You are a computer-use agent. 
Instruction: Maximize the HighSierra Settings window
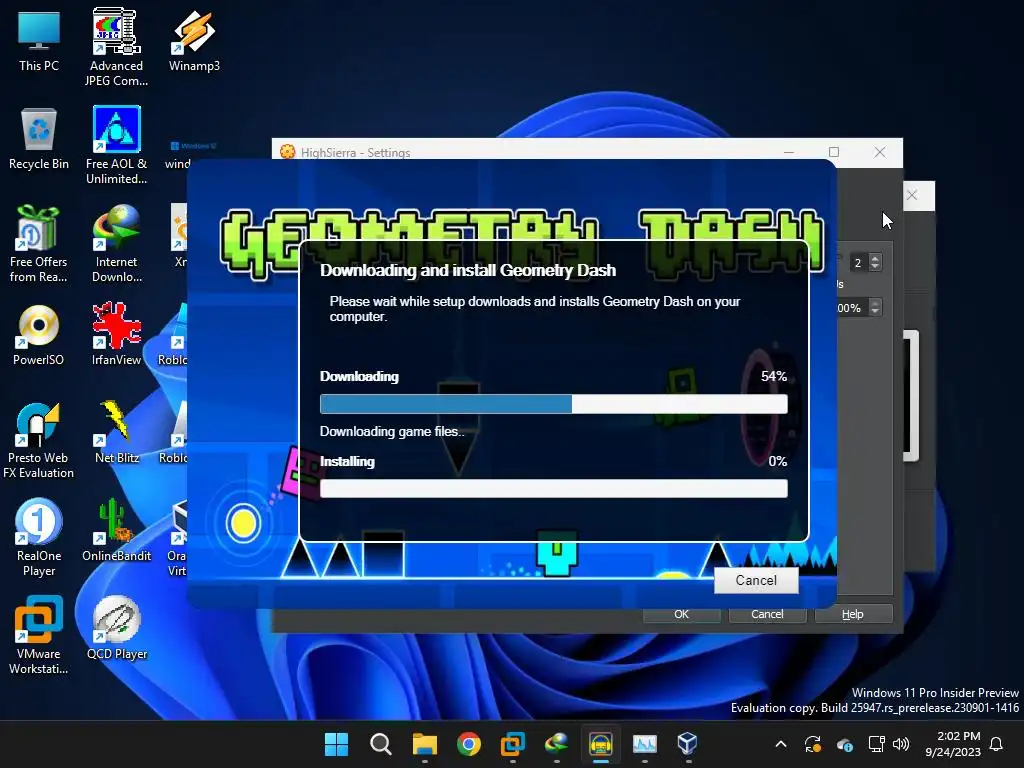pyautogui.click(x=834, y=152)
